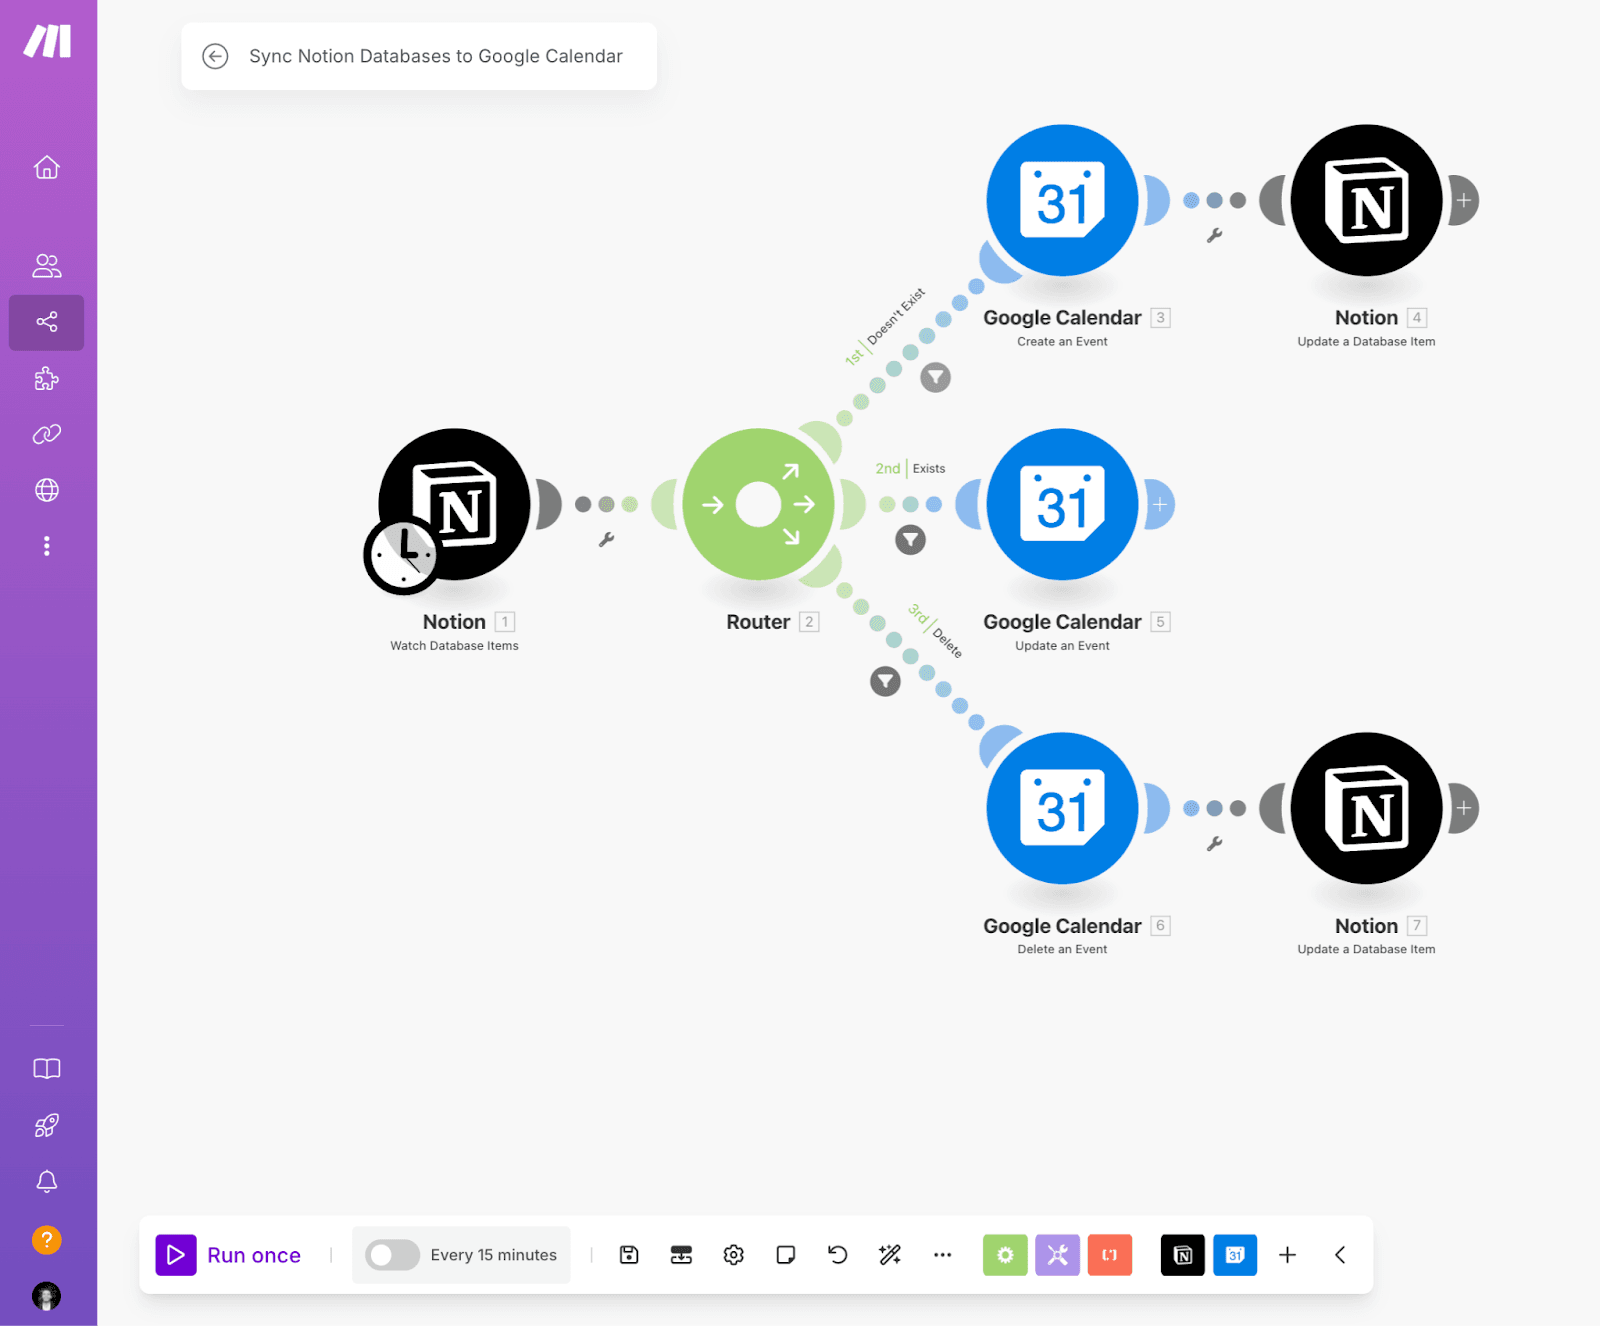Open scenario settings gear
This screenshot has width=1600, height=1326.
pos(733,1255)
